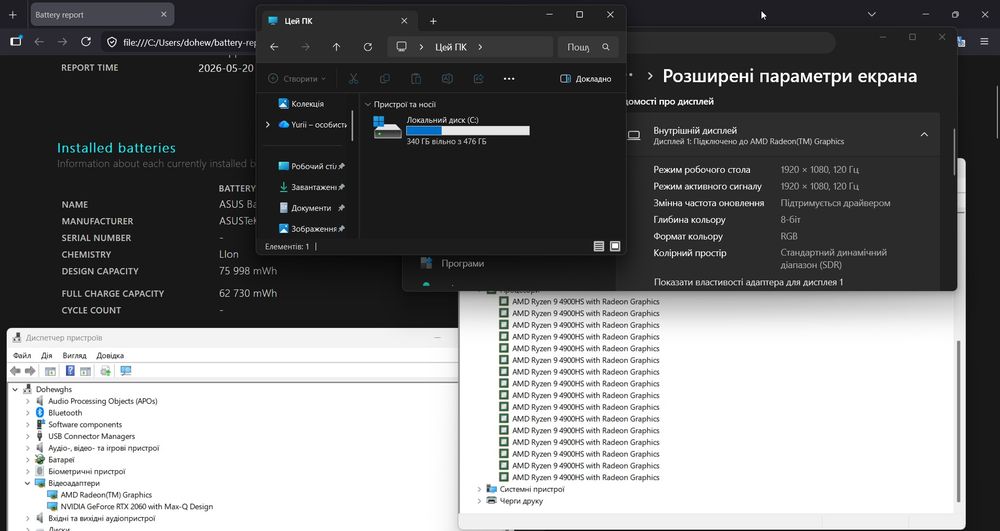Click the Cut scissors icon in Explorer
Screen dimensions: 1000x531
tap(353, 78)
